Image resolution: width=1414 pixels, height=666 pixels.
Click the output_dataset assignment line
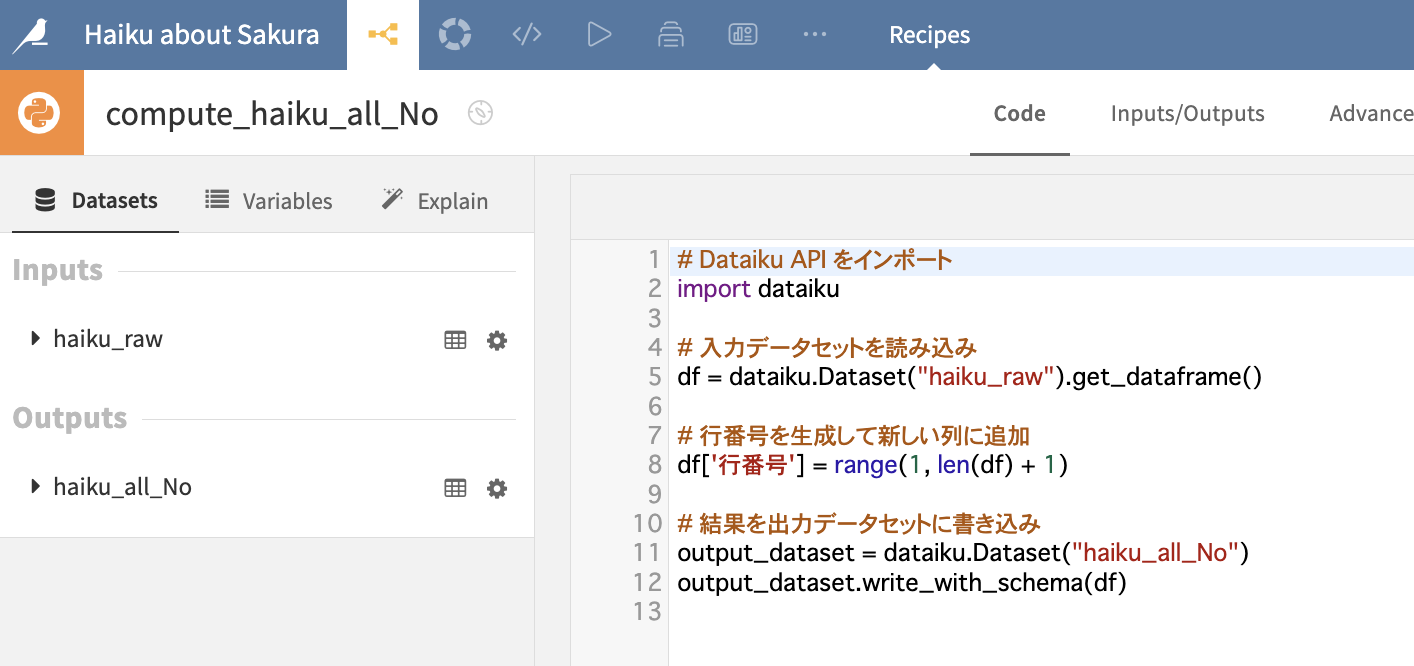click(963, 553)
